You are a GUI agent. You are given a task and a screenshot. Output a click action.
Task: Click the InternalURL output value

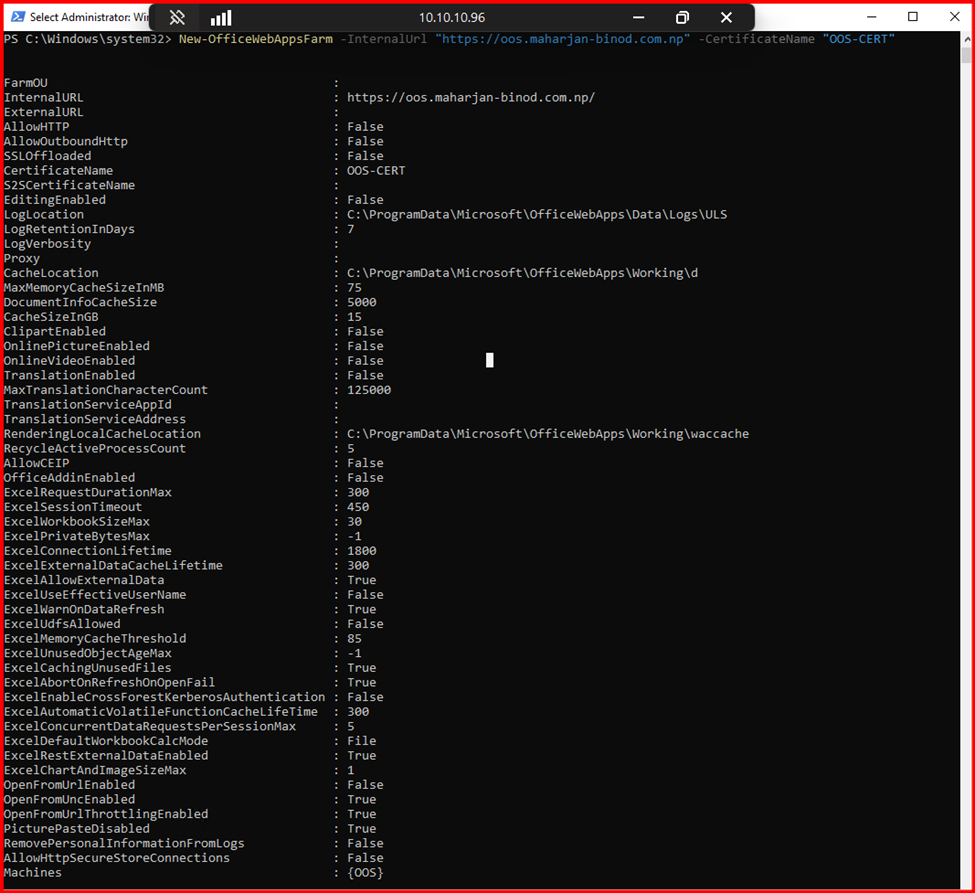click(471, 98)
